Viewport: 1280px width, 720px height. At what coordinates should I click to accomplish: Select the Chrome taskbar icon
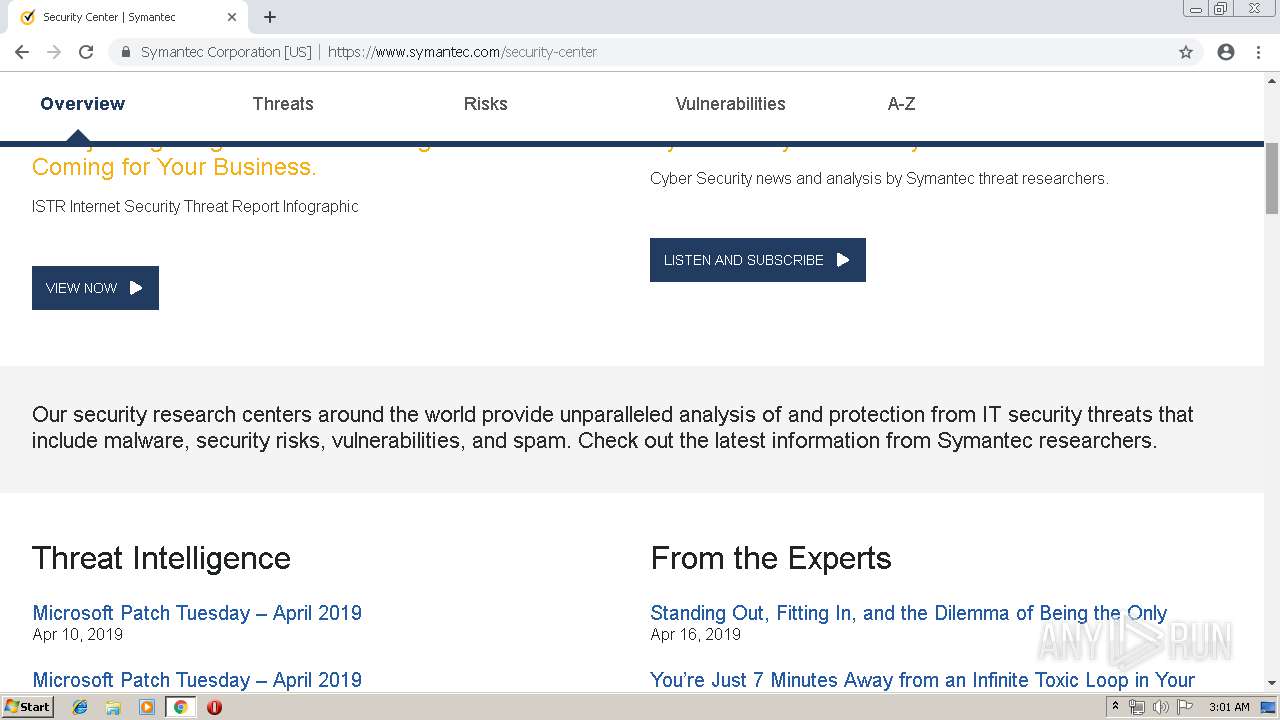[x=181, y=707]
